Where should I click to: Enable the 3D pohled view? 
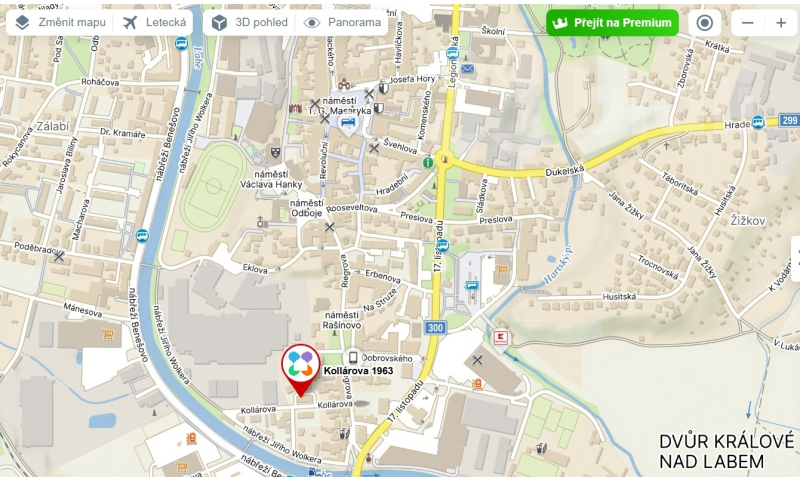(x=249, y=22)
